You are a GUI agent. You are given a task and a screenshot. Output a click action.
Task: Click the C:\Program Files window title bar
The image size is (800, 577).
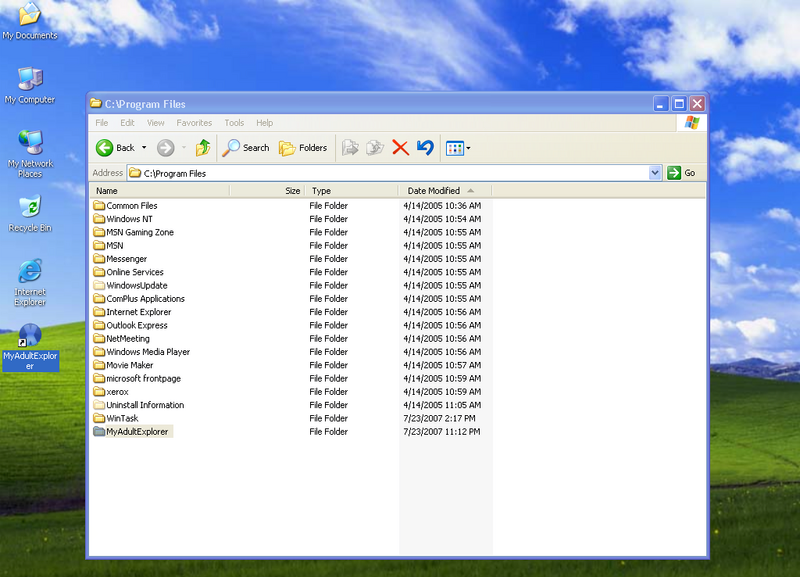370,104
